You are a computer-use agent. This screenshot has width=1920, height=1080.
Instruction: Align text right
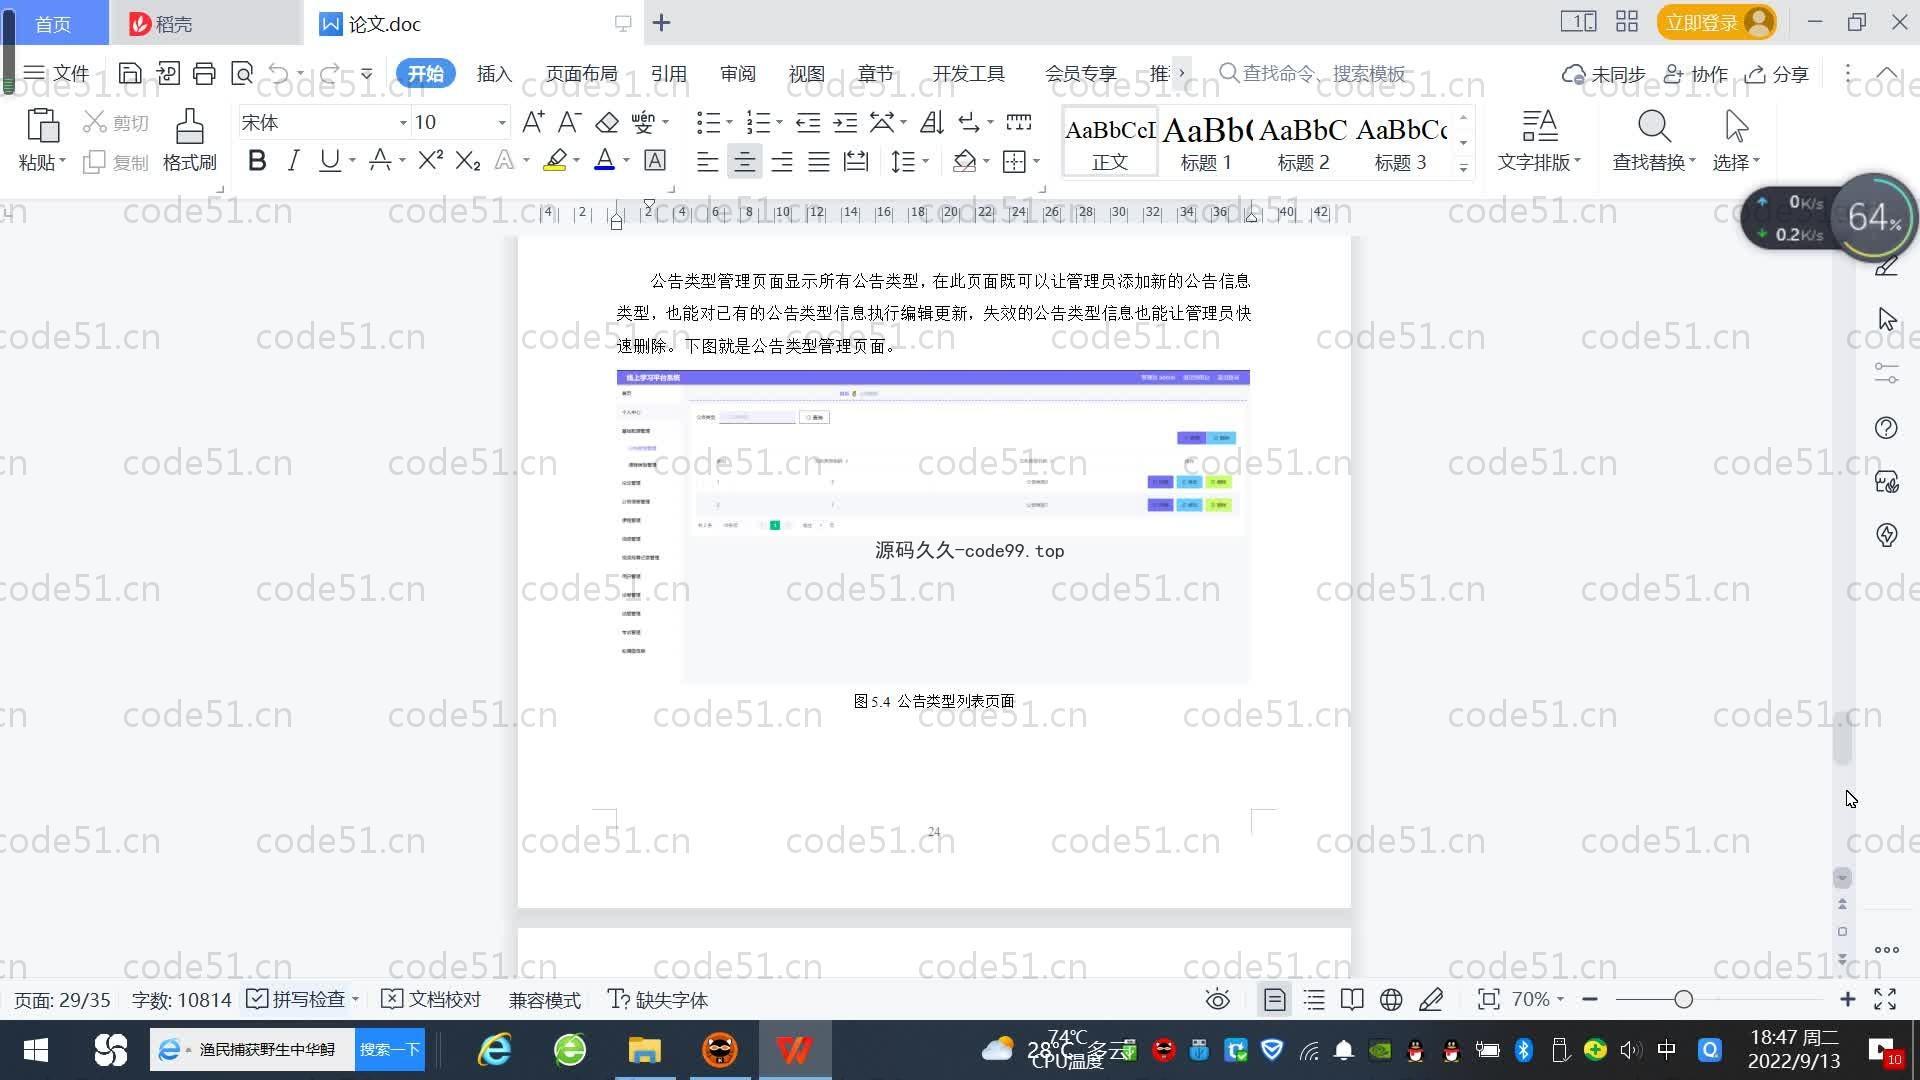tap(781, 161)
